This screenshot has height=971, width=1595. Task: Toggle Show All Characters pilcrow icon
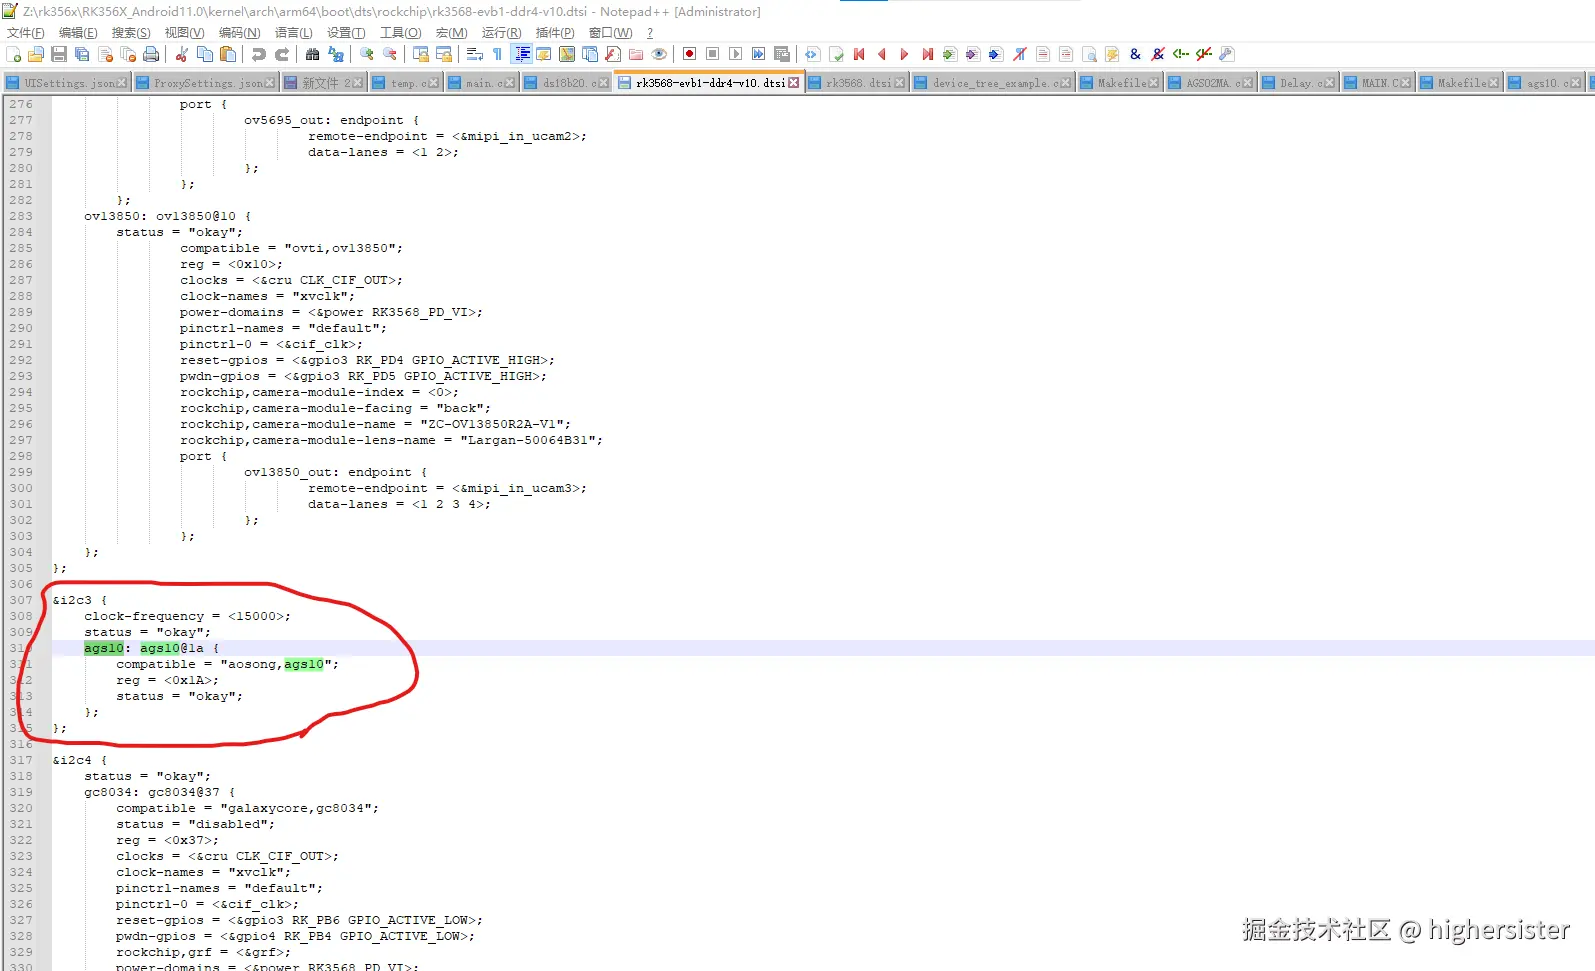pyautogui.click(x=498, y=54)
